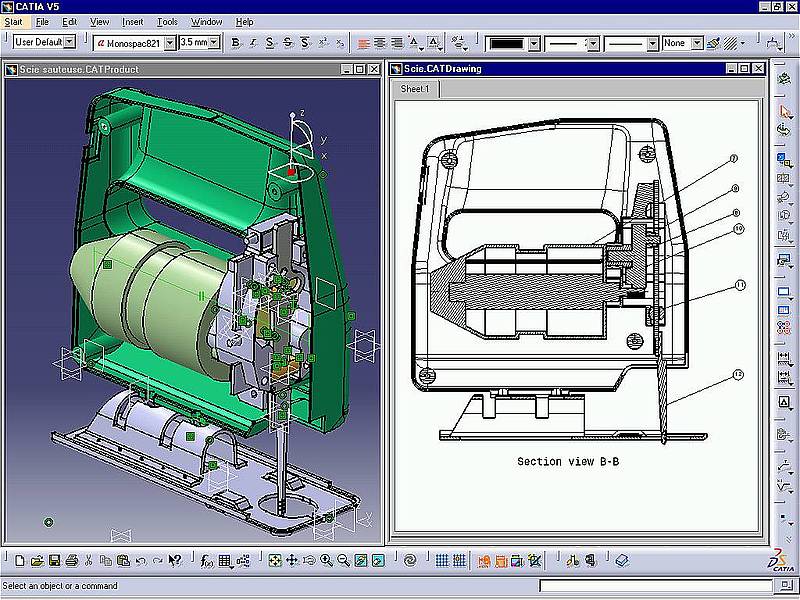This screenshot has height=600, width=800.
Task: Click the Front View creation icon
Action: (x=784, y=161)
